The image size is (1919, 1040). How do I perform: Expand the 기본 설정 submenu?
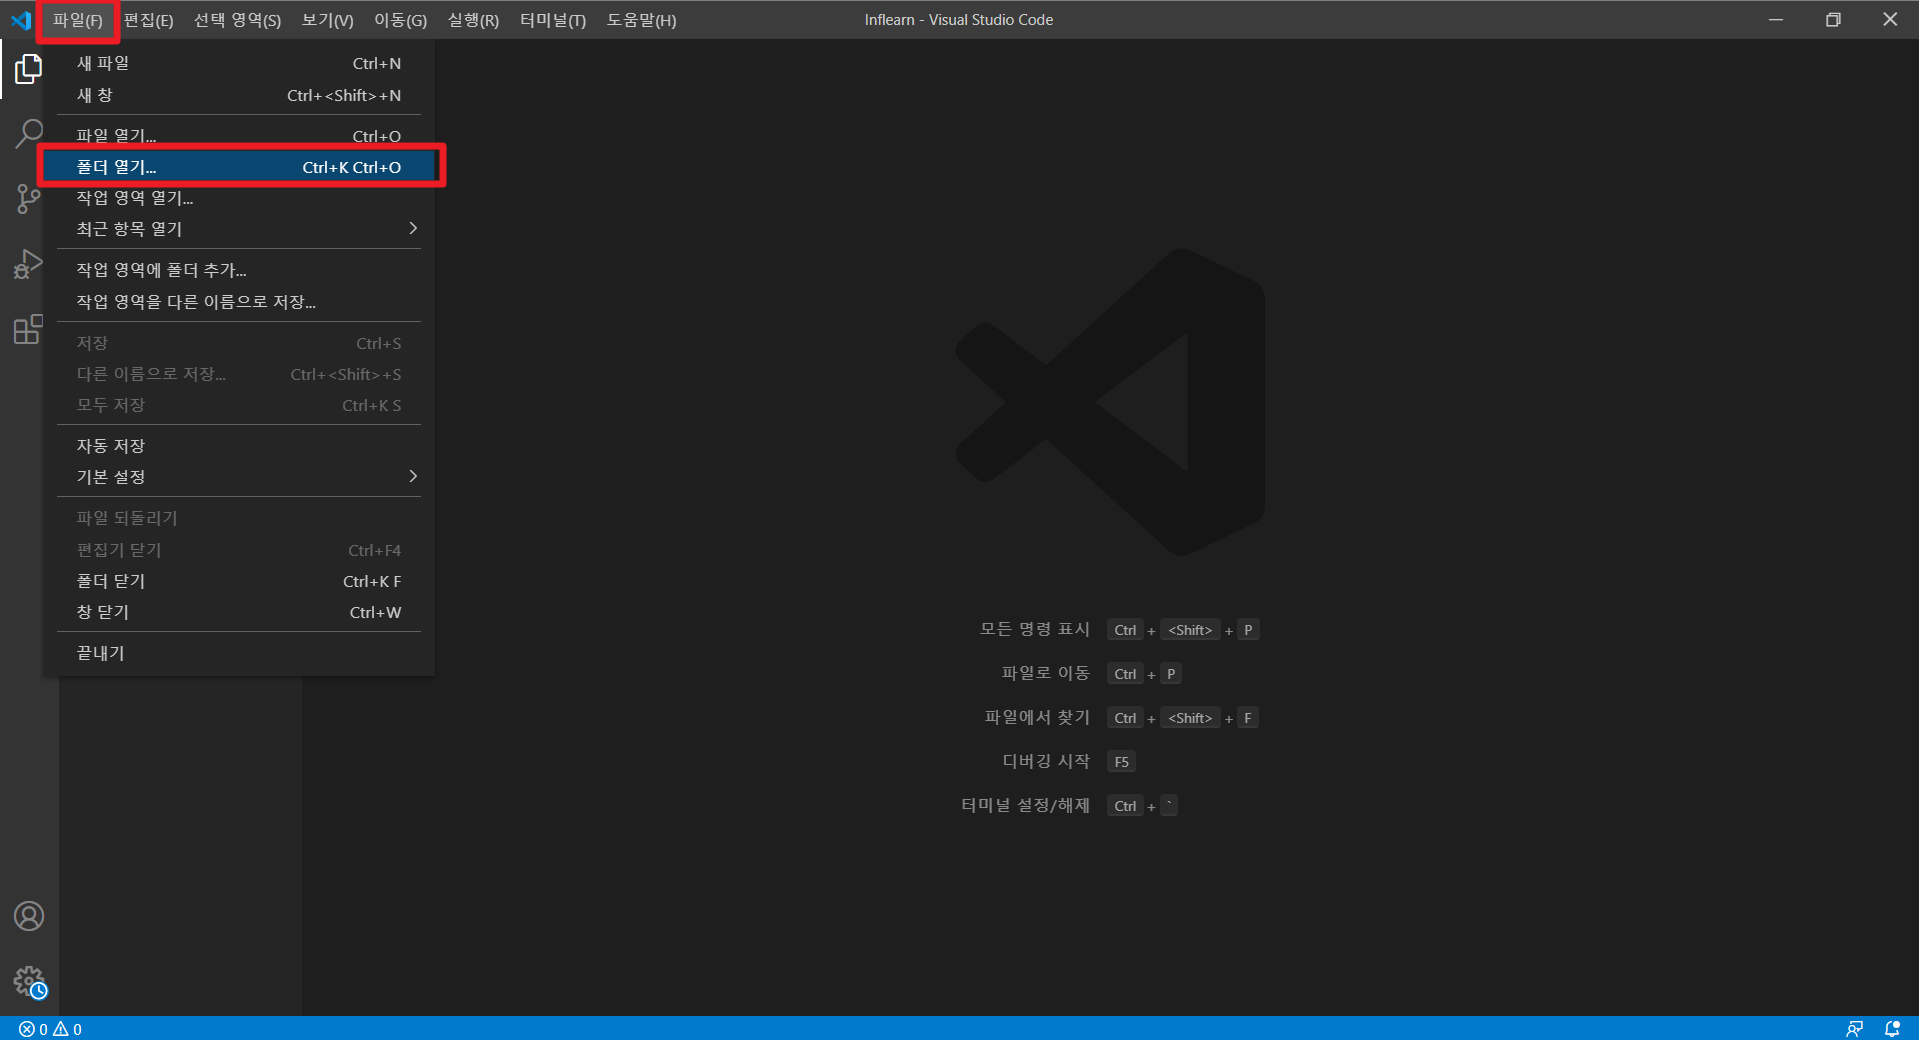pyautogui.click(x=239, y=477)
